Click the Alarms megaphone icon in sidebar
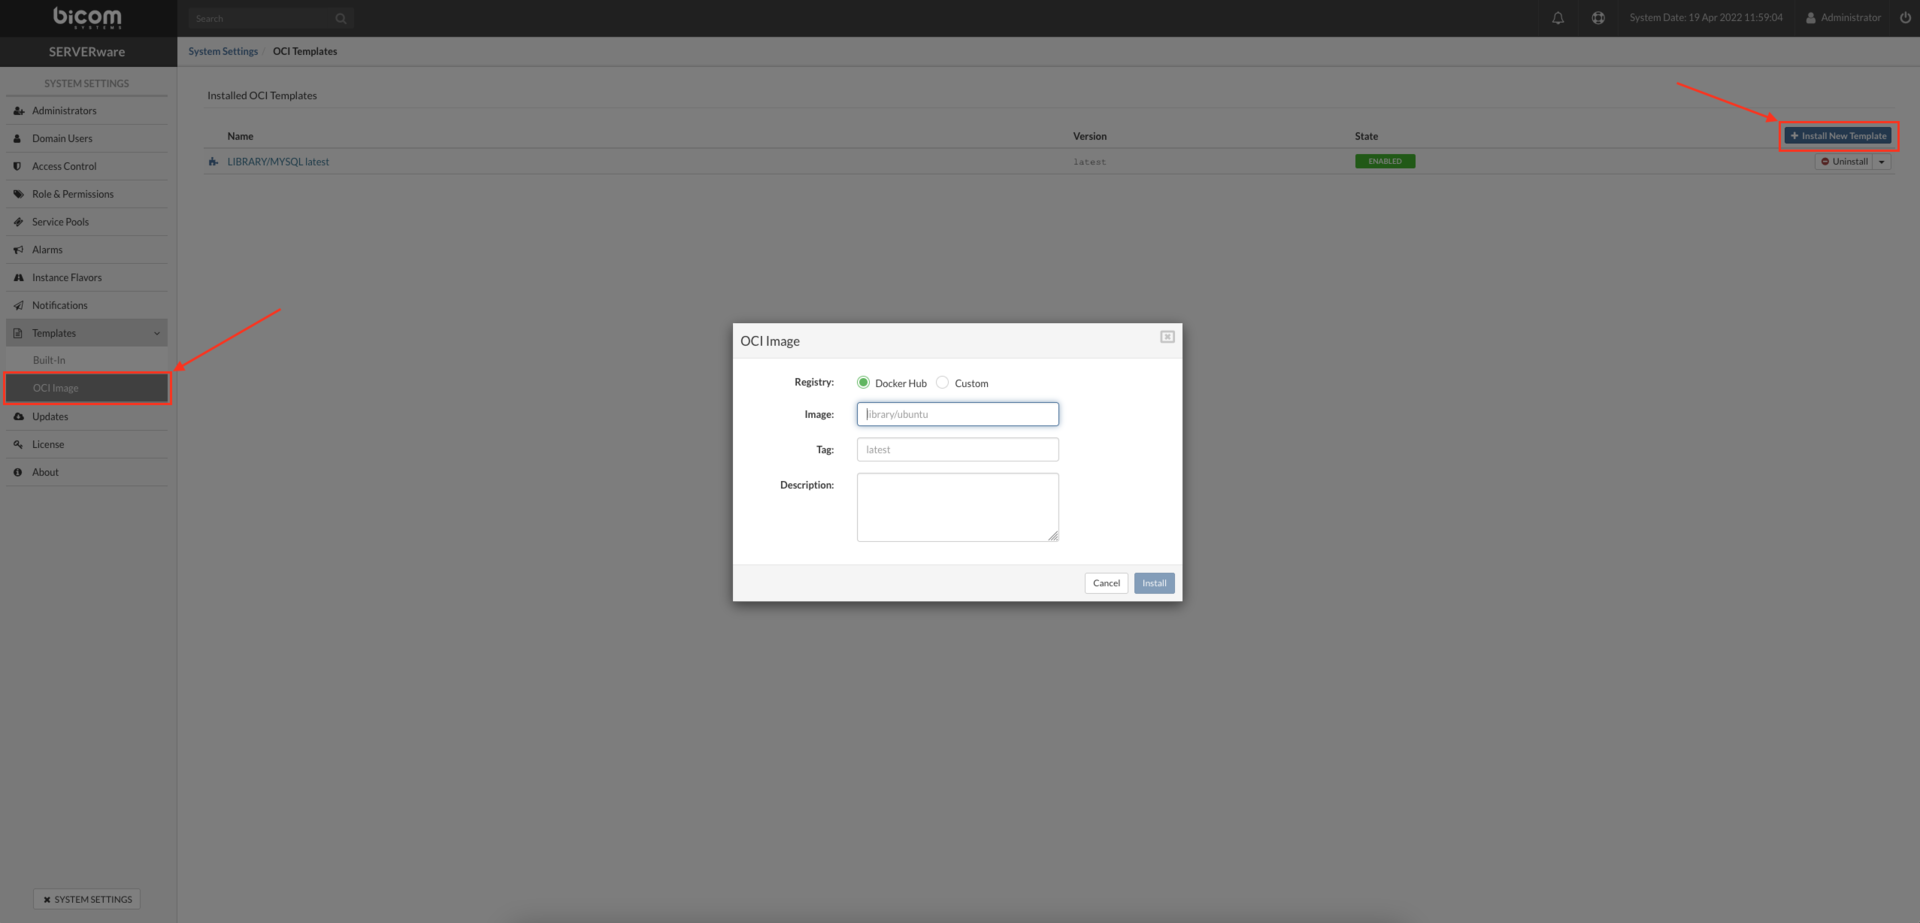The image size is (1920, 923). (18, 250)
